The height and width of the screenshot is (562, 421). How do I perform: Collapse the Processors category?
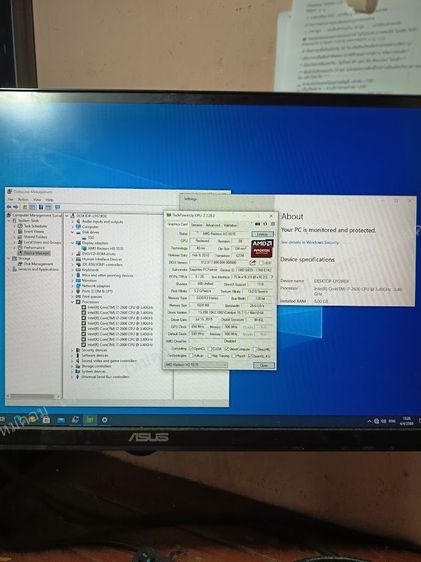[x=73, y=302]
